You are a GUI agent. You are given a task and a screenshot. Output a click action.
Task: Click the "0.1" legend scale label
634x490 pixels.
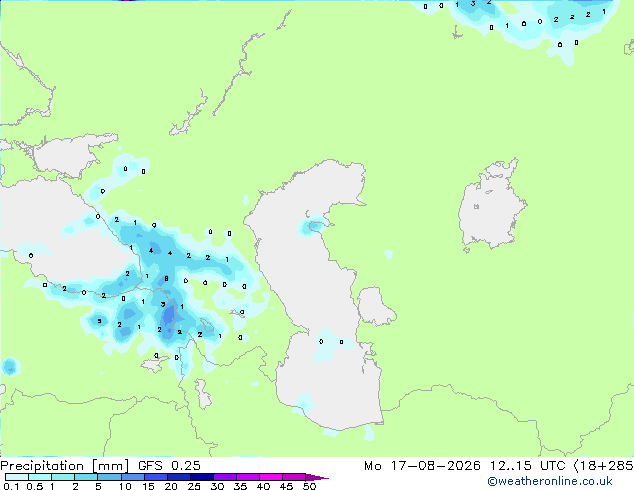pyautogui.click(x=11, y=486)
